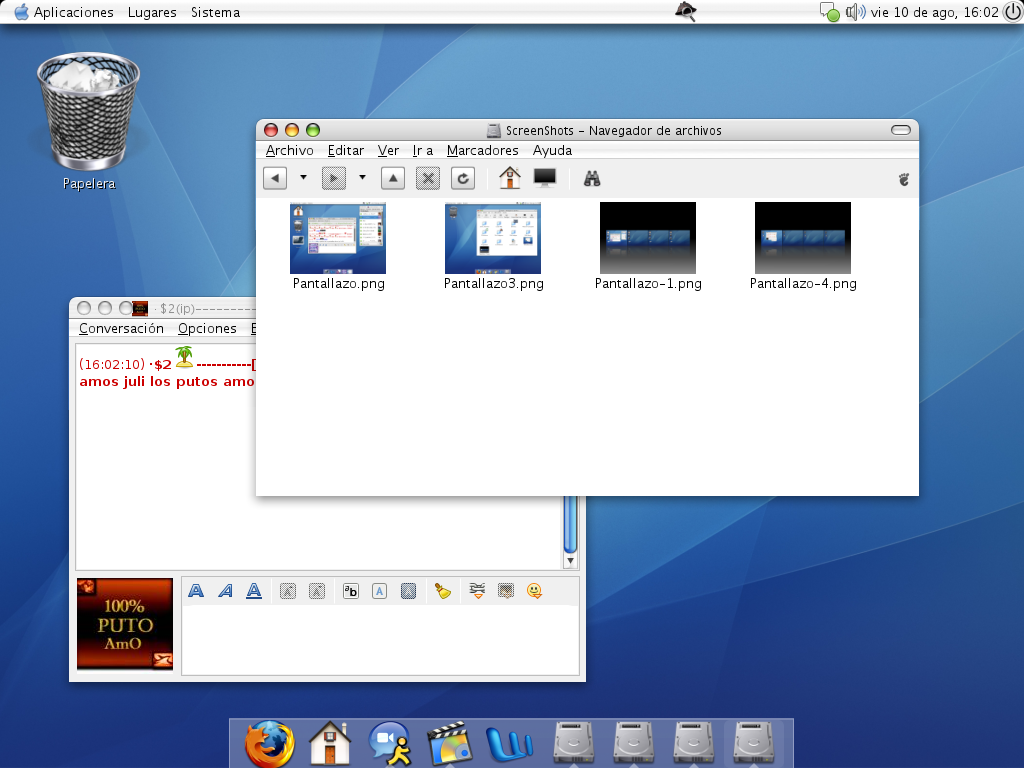Search for files with the binoculars
This screenshot has height=768, width=1024.
(592, 178)
